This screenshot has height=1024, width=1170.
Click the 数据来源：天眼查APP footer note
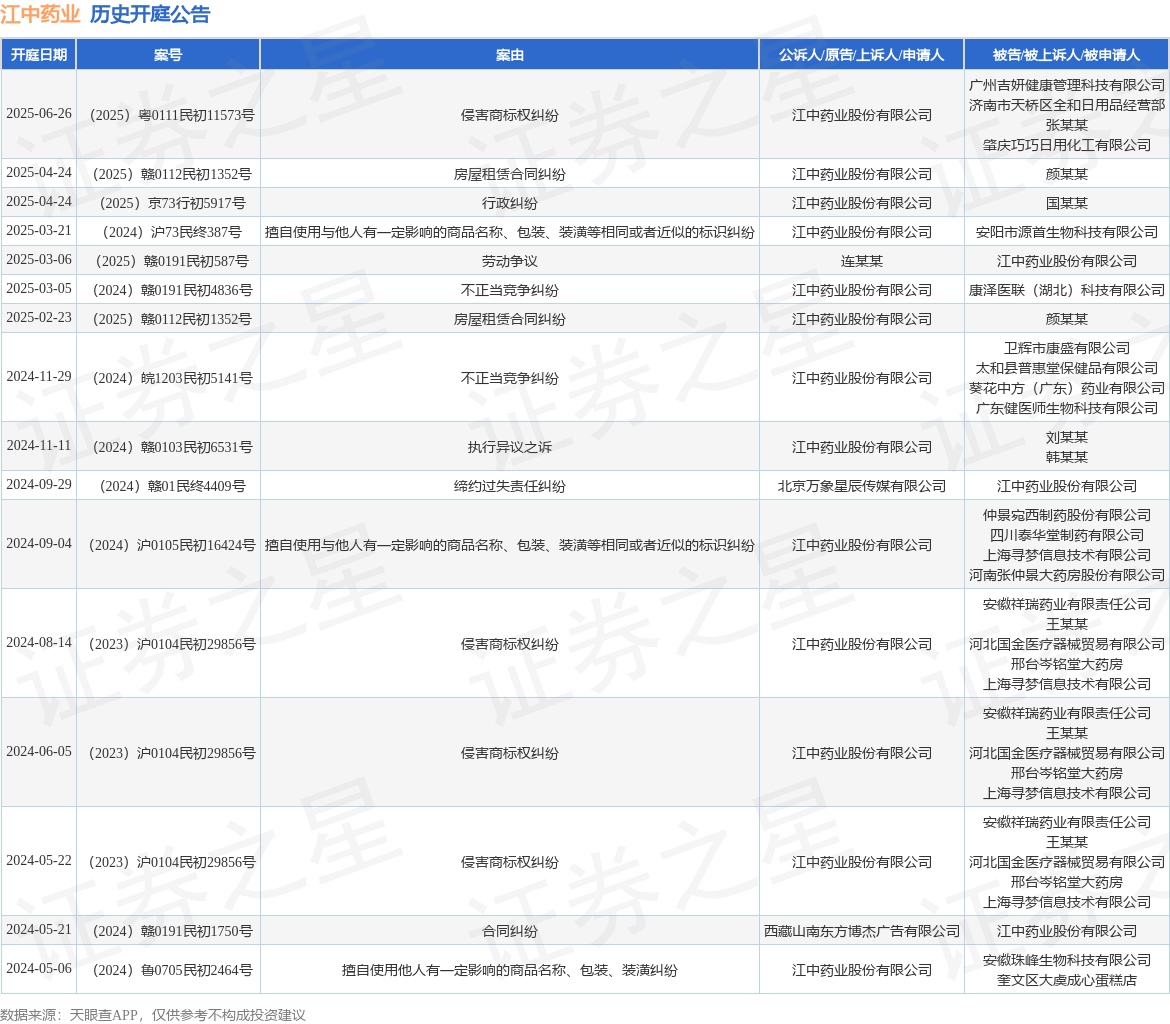click(153, 1015)
